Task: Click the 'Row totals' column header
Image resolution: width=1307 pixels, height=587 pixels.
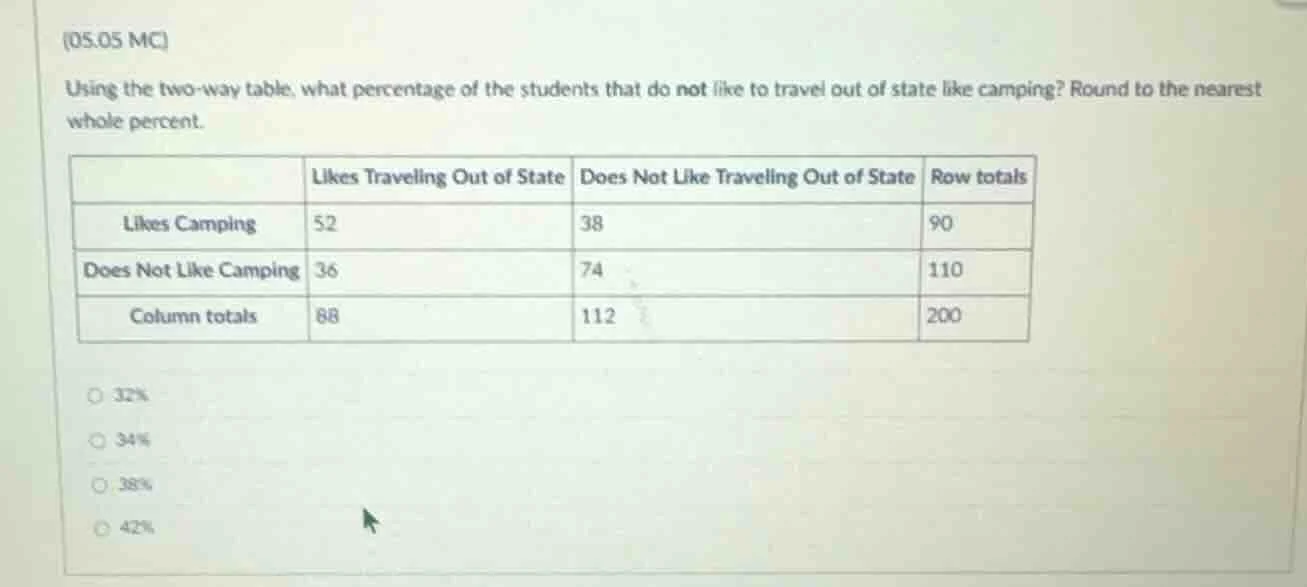Action: (977, 177)
